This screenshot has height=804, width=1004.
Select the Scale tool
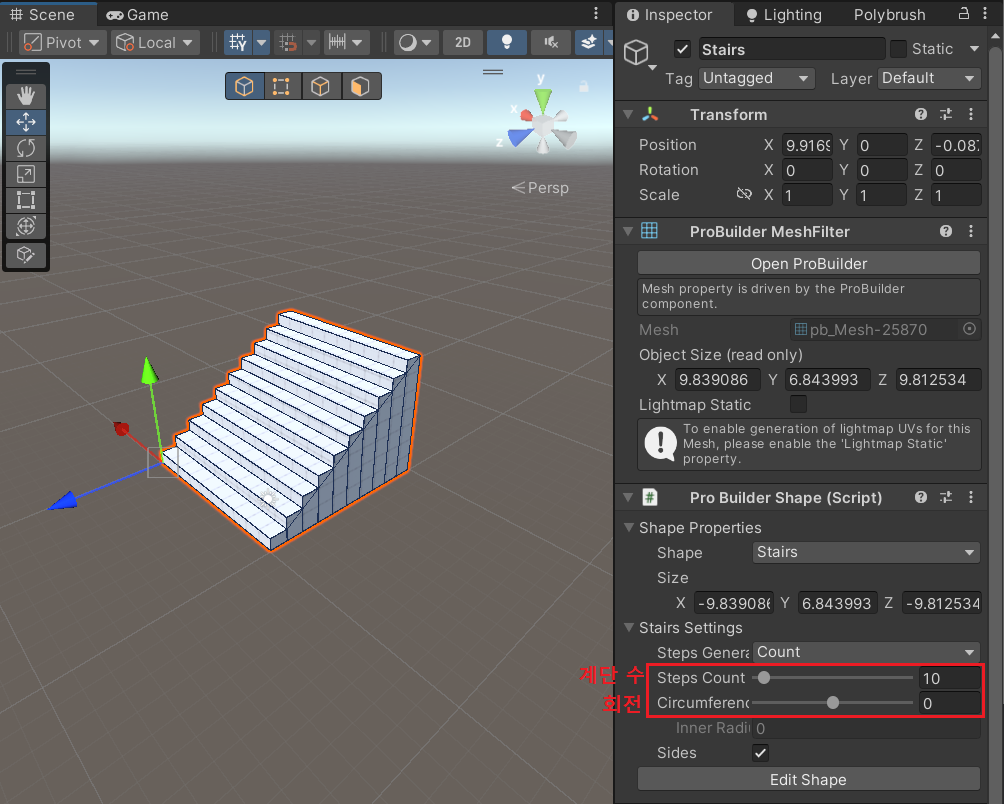click(x=26, y=174)
